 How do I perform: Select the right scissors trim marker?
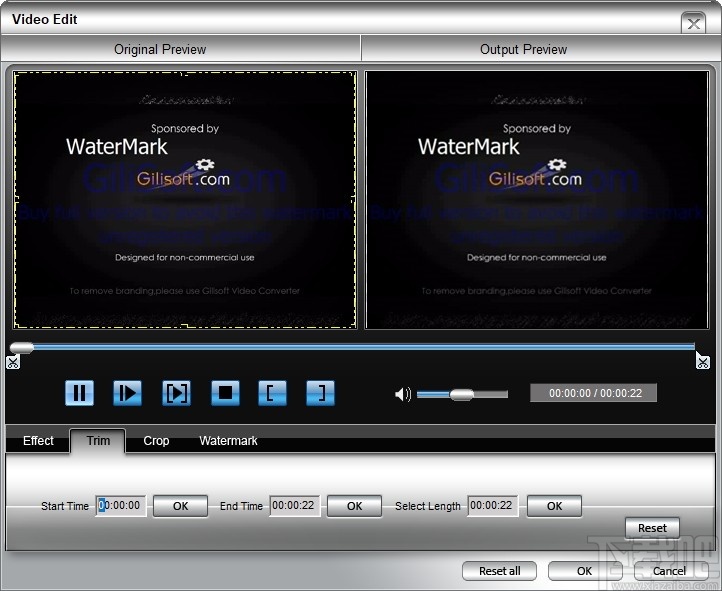coord(702,361)
